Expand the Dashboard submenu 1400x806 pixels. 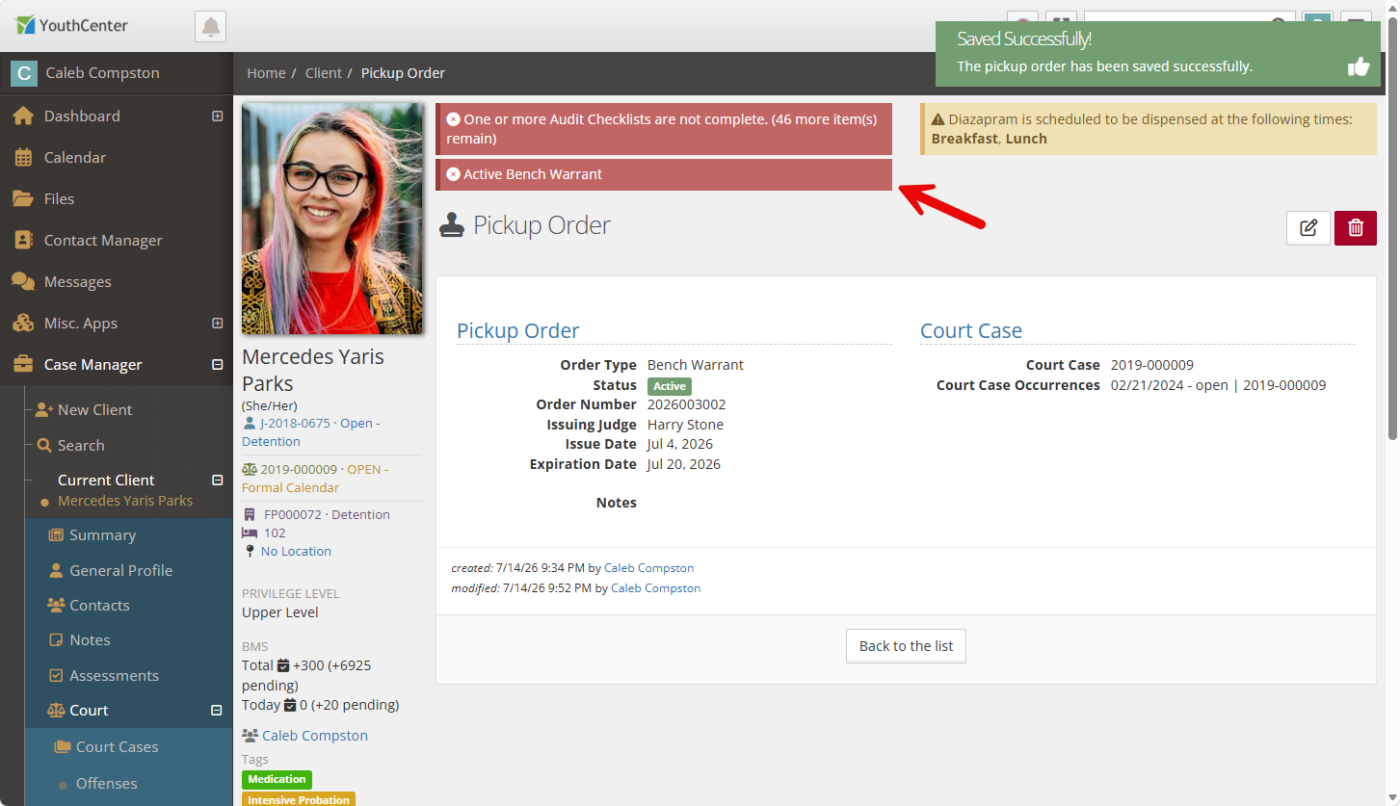pos(217,116)
